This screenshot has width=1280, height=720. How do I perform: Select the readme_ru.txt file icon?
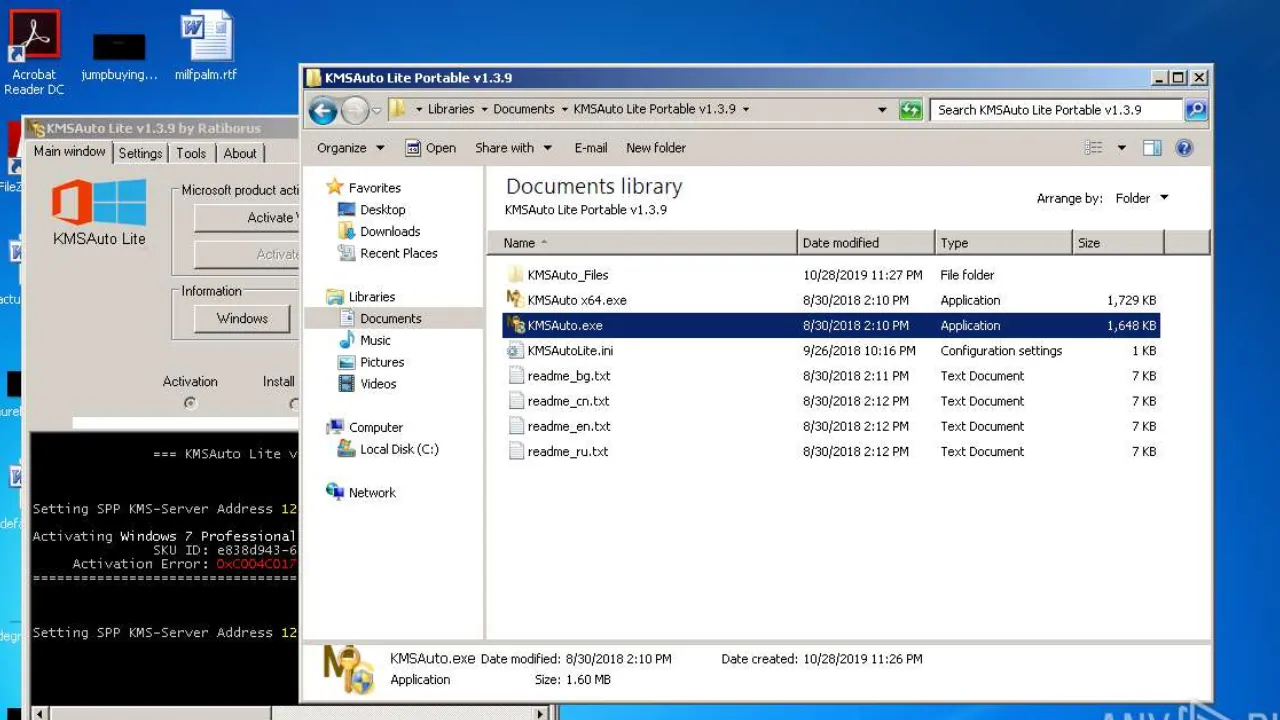point(515,451)
